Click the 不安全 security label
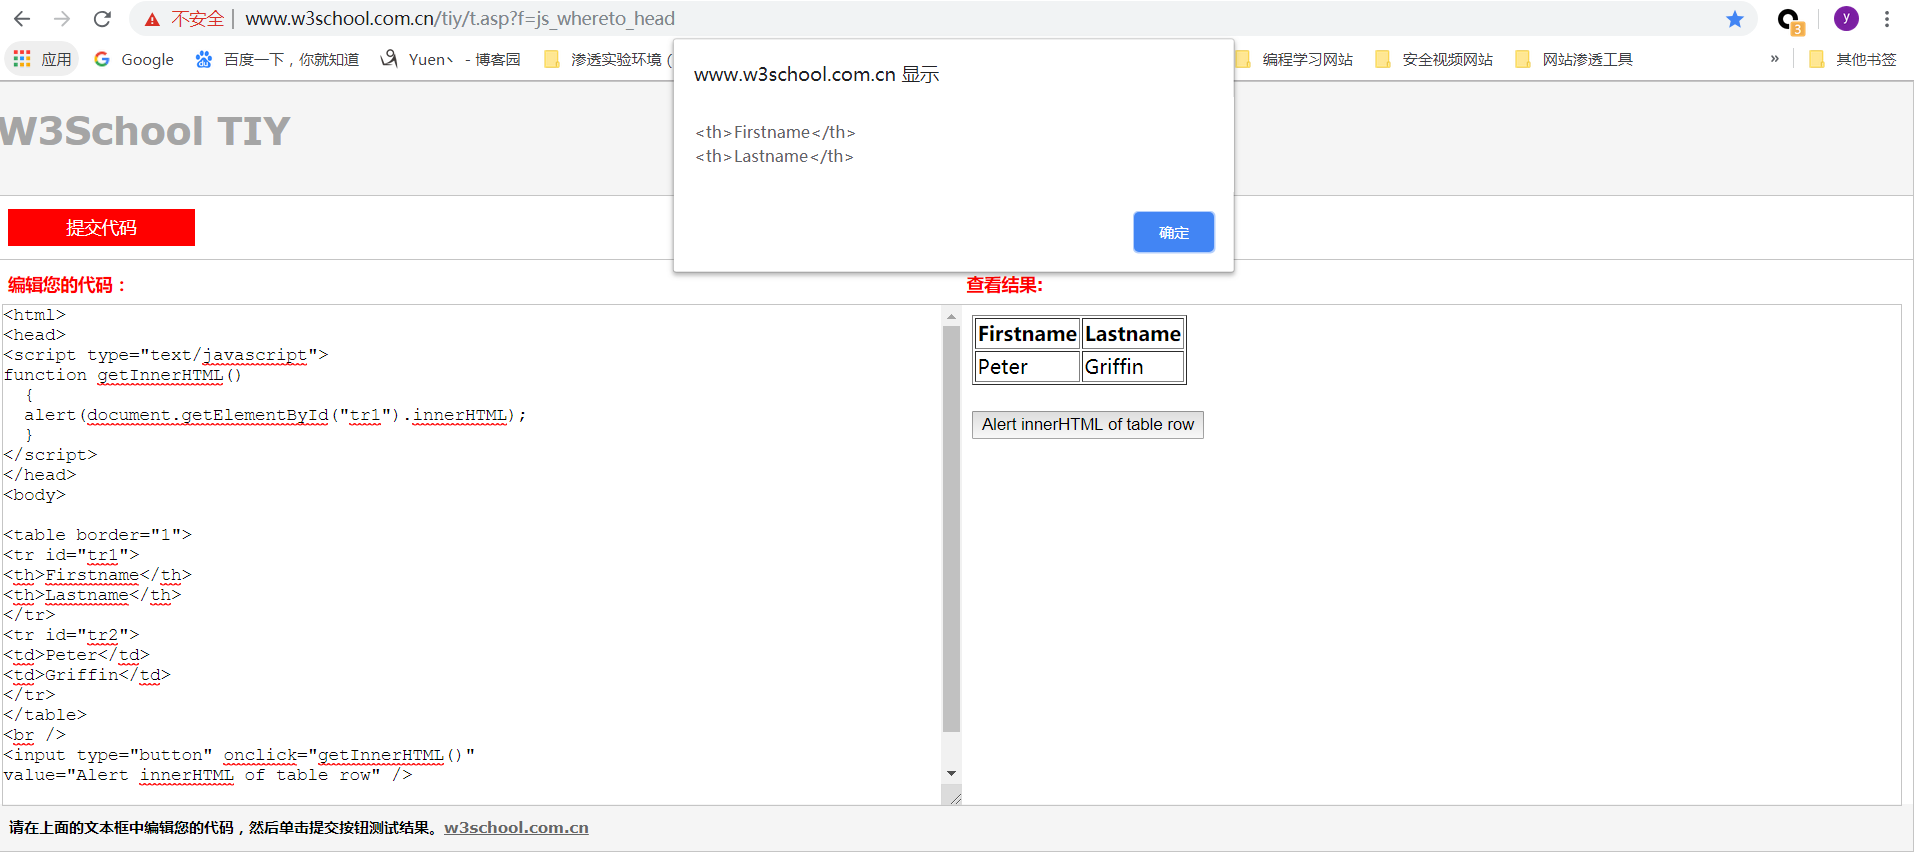Image resolution: width=1914 pixels, height=853 pixels. (197, 19)
